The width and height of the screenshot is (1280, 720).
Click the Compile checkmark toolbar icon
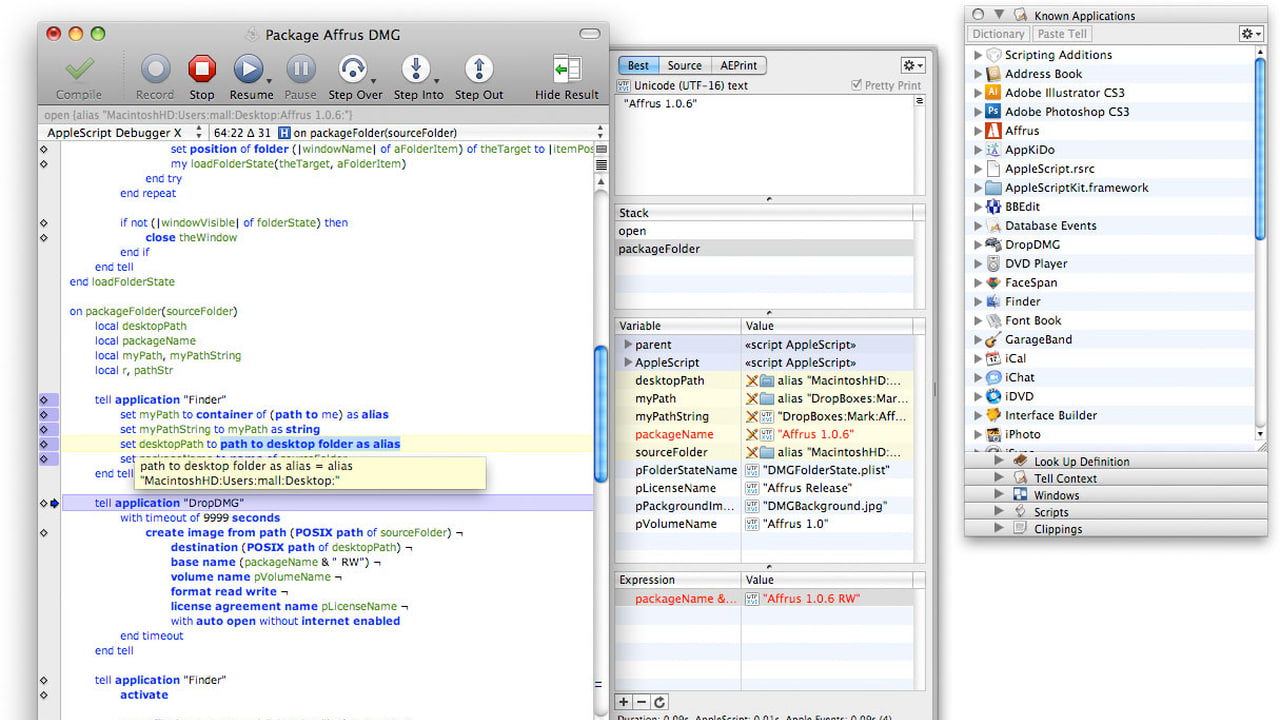78,69
